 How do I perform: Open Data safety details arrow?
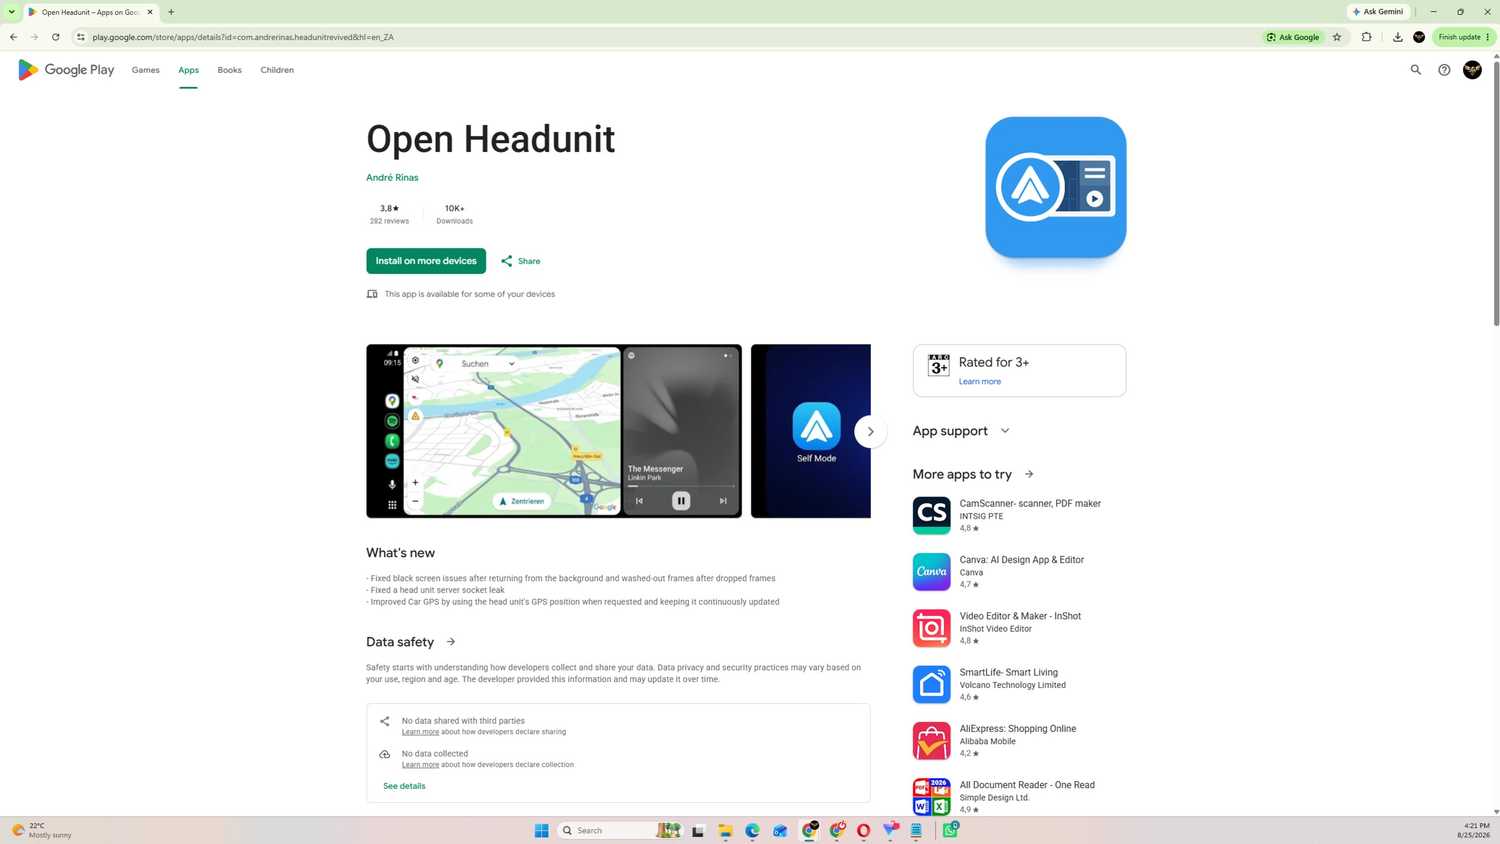click(x=451, y=642)
